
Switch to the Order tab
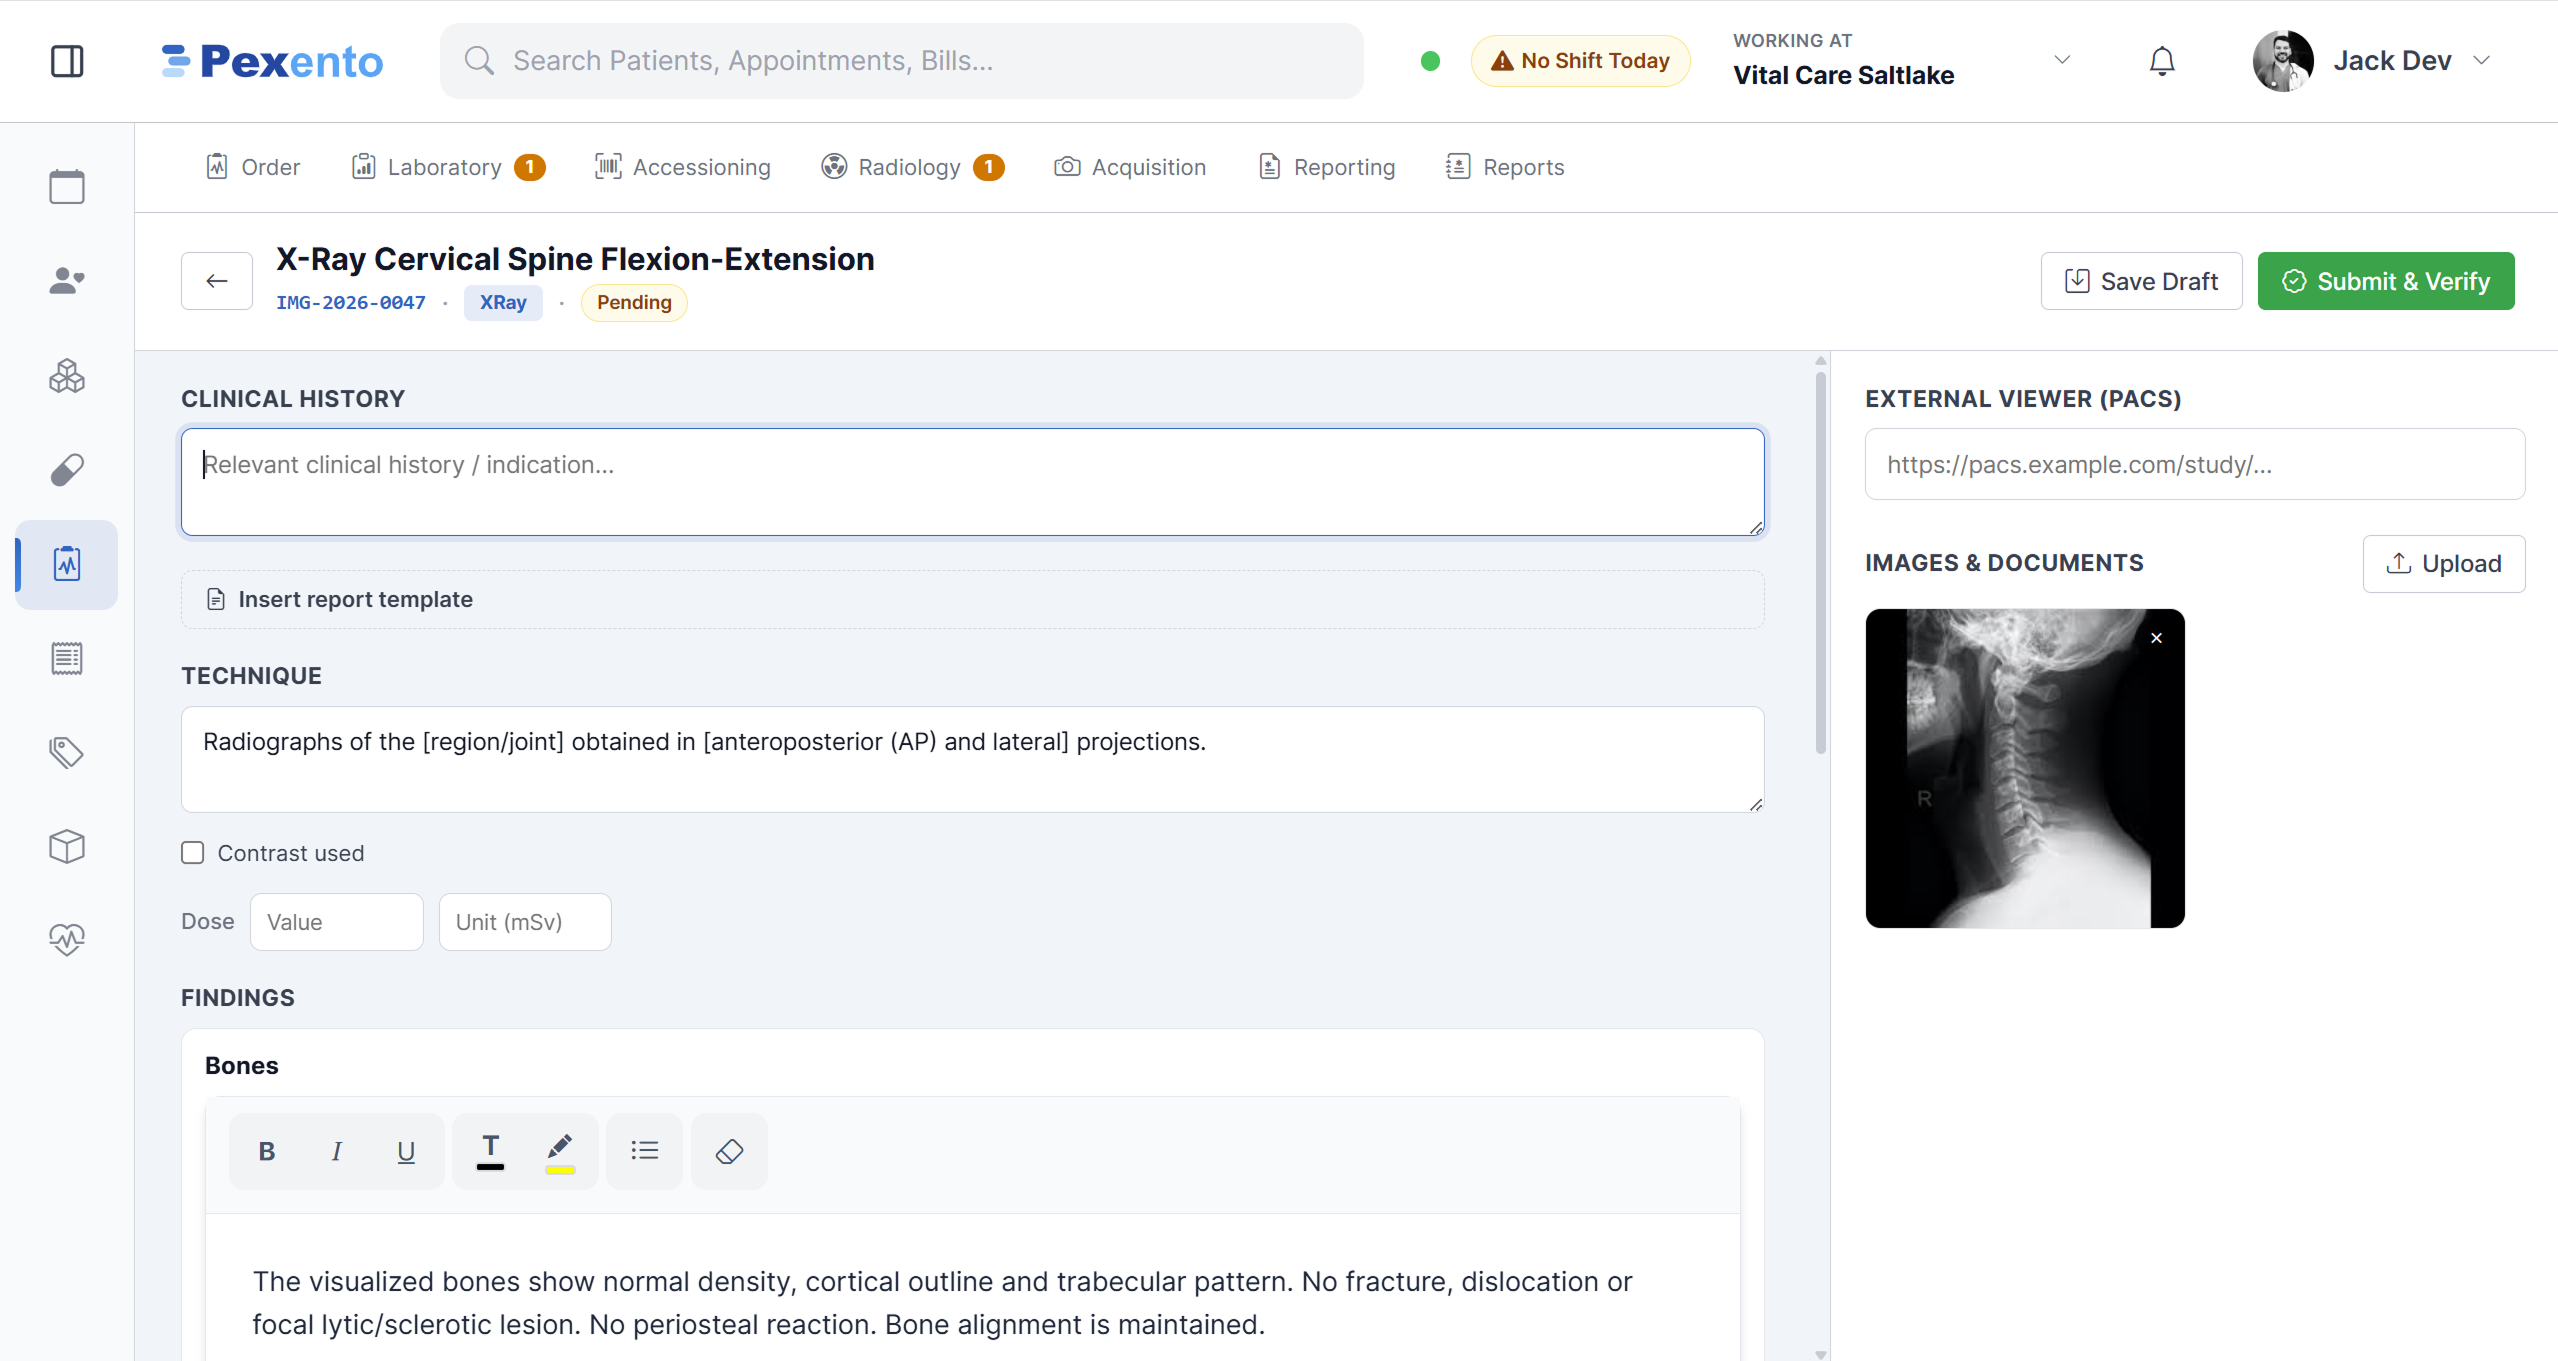252,167
